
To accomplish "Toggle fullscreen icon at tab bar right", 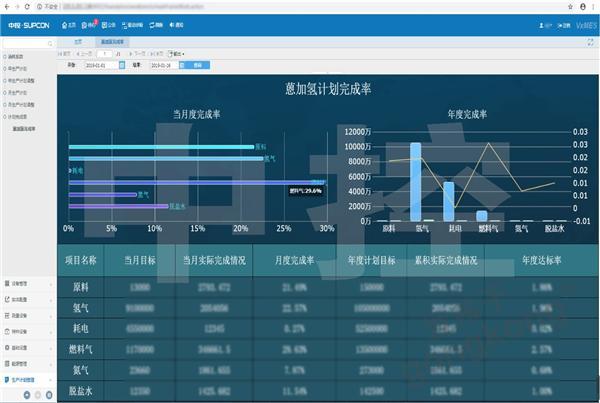I will (x=590, y=42).
